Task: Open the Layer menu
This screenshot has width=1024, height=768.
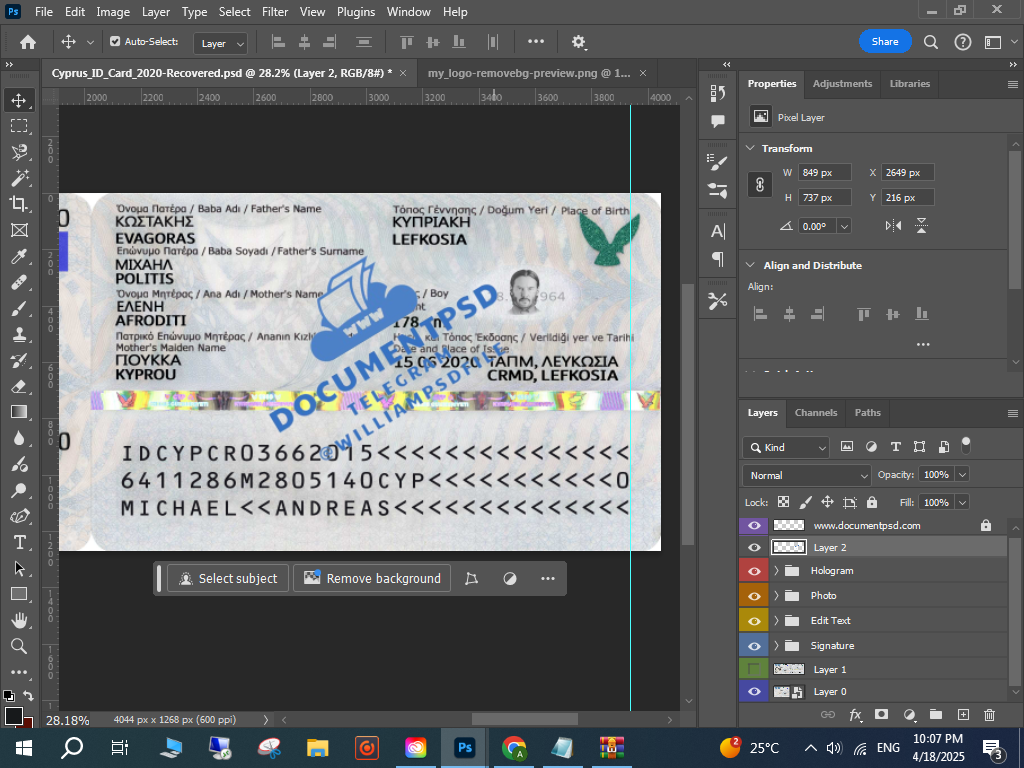Action: coord(156,12)
